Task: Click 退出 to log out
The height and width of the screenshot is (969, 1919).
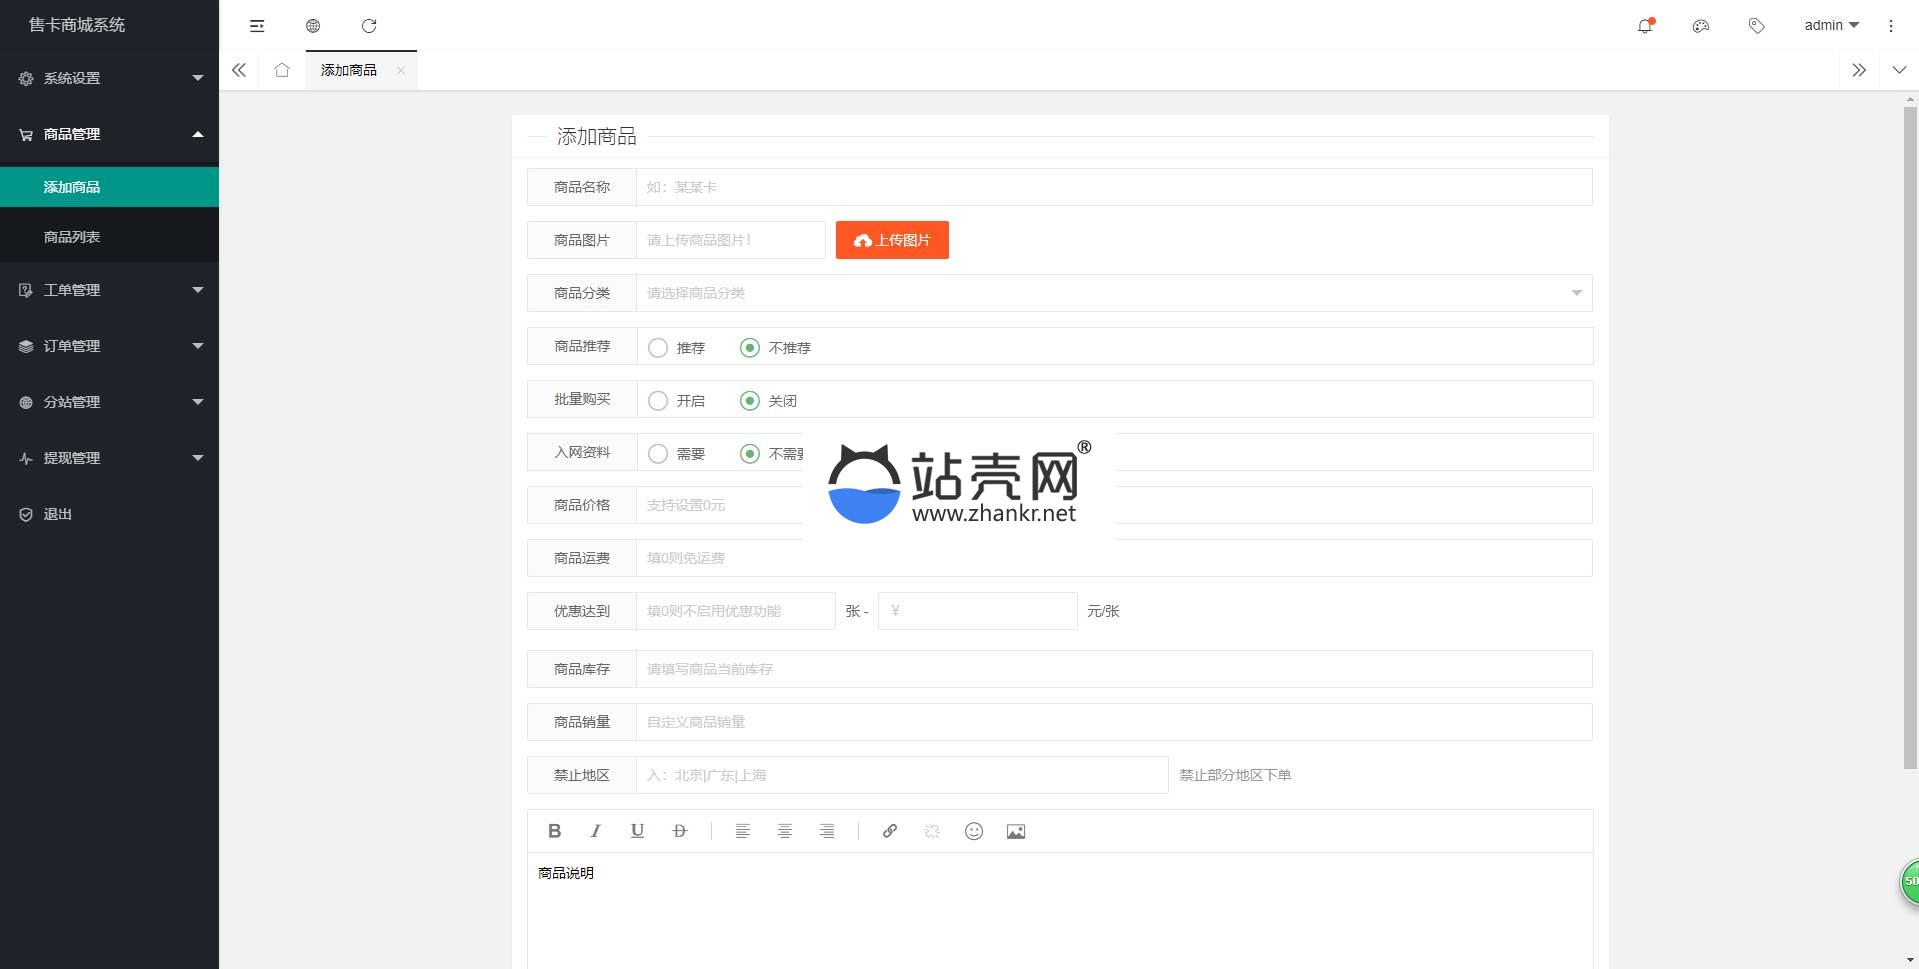Action: coord(58,514)
